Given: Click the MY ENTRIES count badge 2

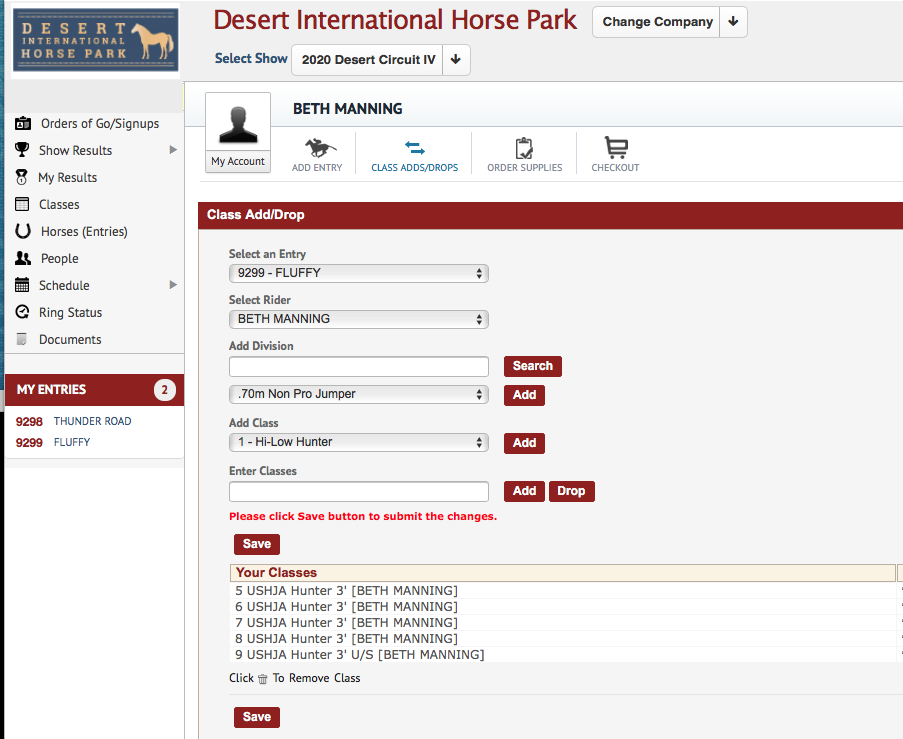Looking at the screenshot, I should [x=165, y=390].
